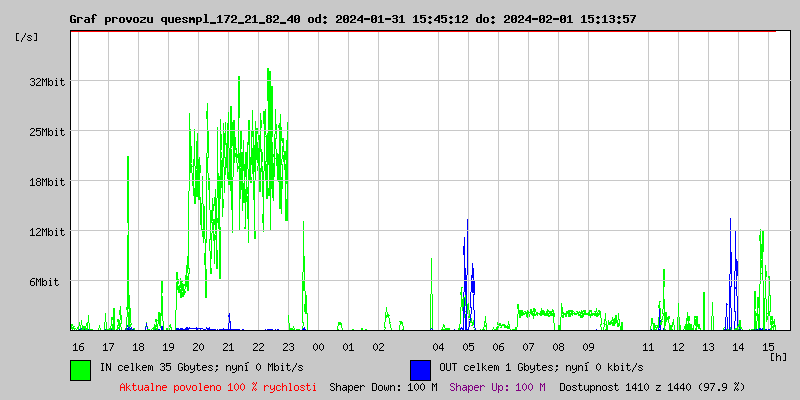Image resolution: width=800 pixels, height=400 pixels.
Task: Click the 18Mbit y-axis label
Action: click(47, 182)
